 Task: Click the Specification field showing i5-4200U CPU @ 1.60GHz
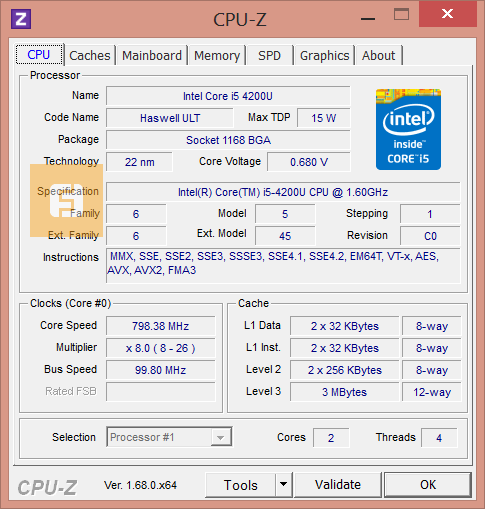click(x=283, y=192)
